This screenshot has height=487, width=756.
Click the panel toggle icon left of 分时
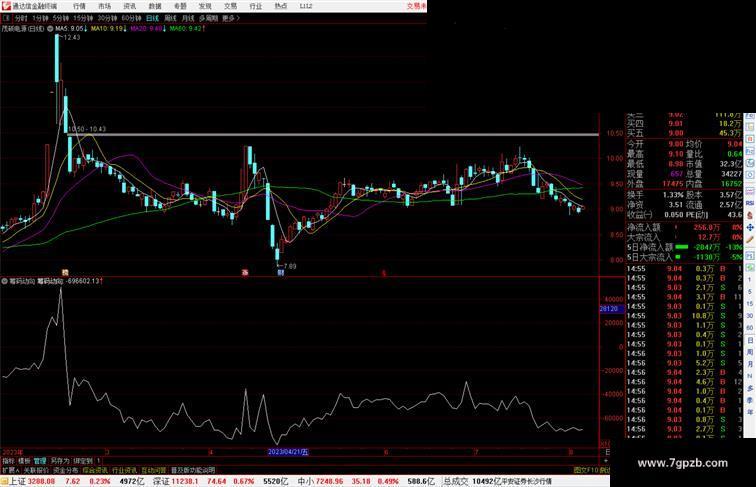point(6,18)
